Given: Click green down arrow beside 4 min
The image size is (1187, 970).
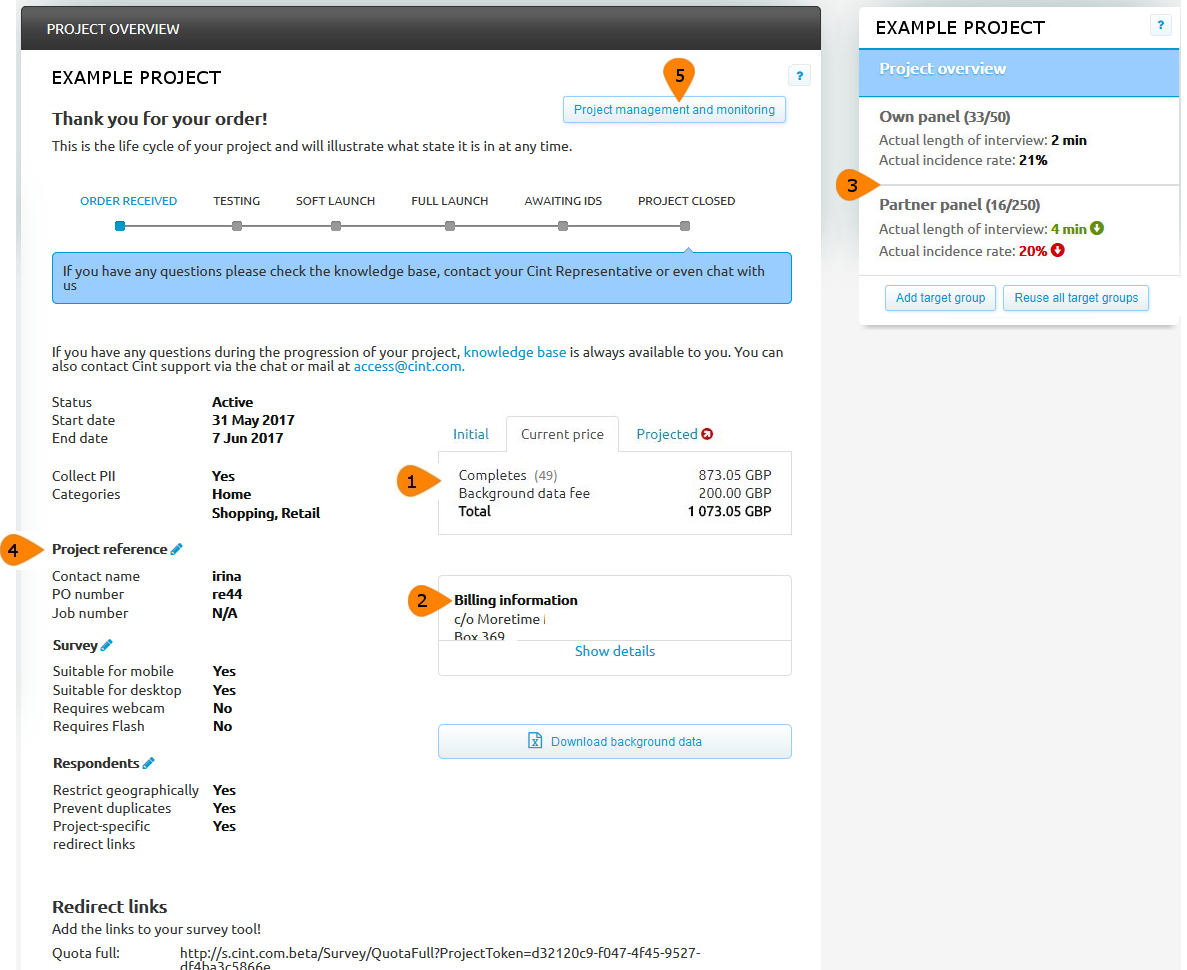Looking at the screenshot, I should [x=1097, y=229].
